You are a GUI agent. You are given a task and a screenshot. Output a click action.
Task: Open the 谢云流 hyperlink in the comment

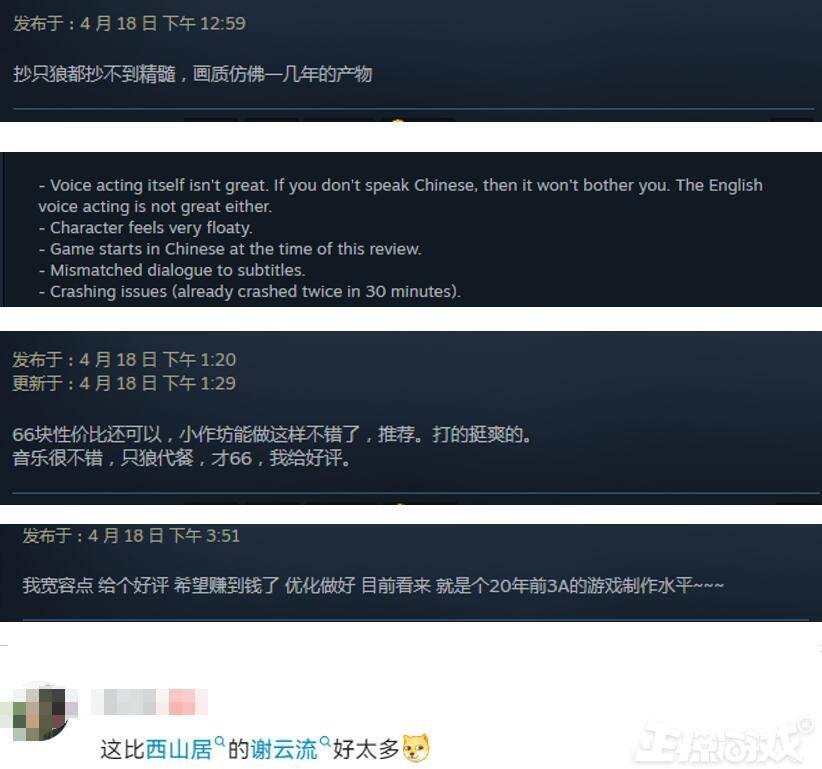[x=284, y=749]
